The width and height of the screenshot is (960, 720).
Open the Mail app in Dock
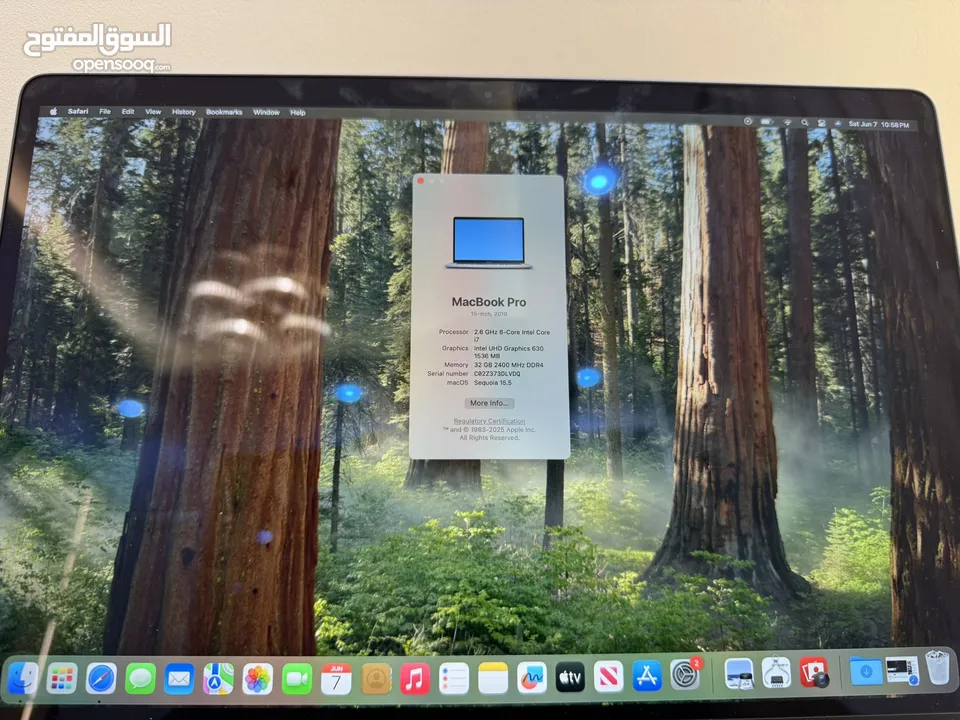179,678
